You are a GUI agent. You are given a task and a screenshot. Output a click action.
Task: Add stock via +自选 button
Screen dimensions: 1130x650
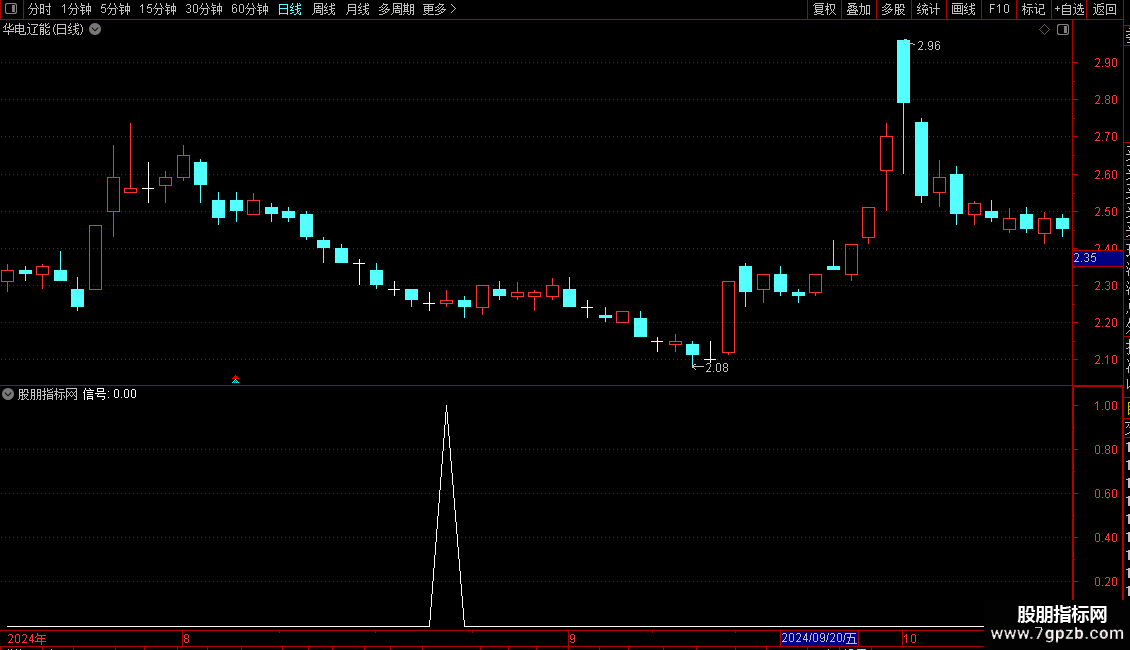(x=1069, y=9)
